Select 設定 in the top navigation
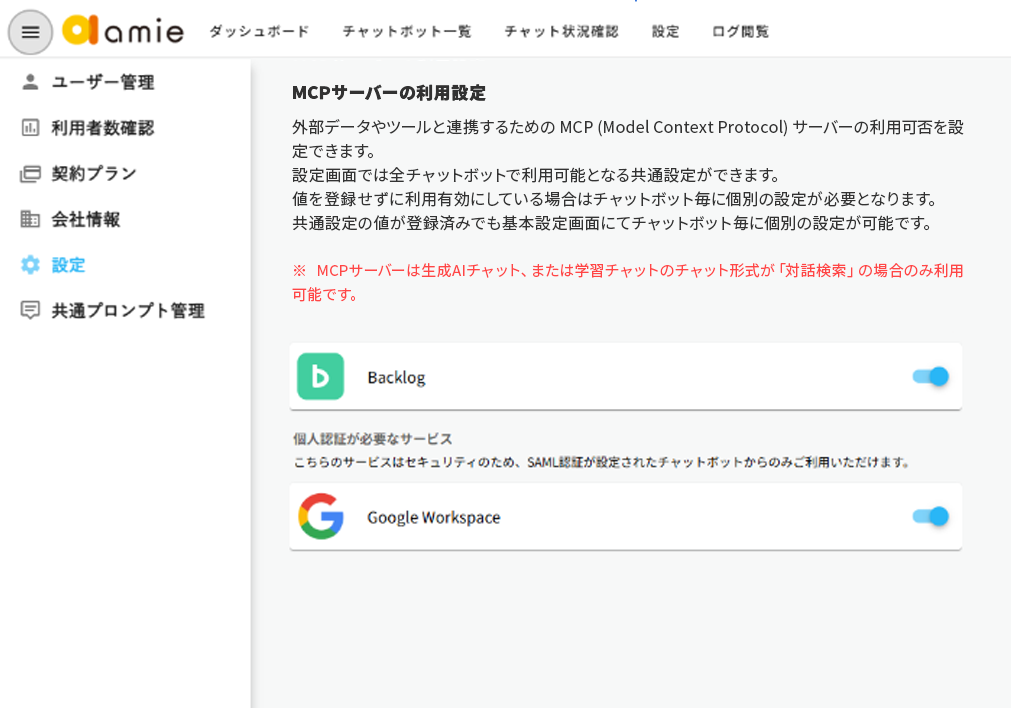1011x713 pixels. [x=665, y=32]
